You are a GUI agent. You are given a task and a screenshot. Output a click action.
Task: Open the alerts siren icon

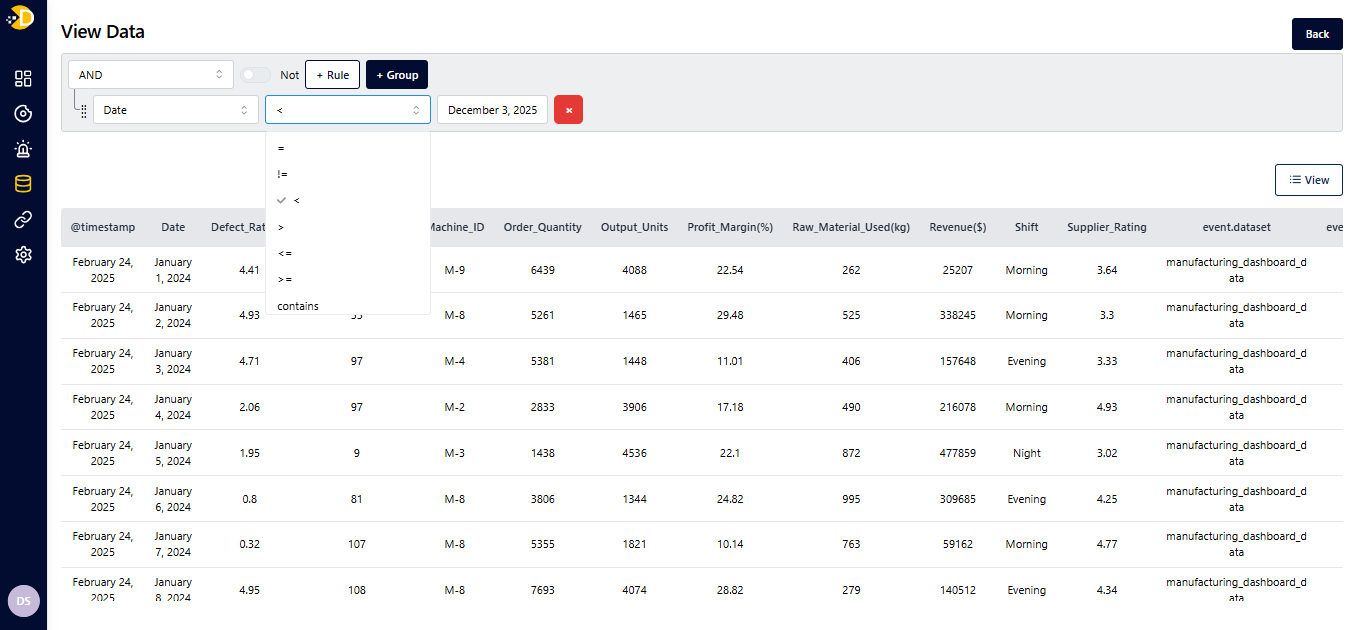pyautogui.click(x=23, y=149)
